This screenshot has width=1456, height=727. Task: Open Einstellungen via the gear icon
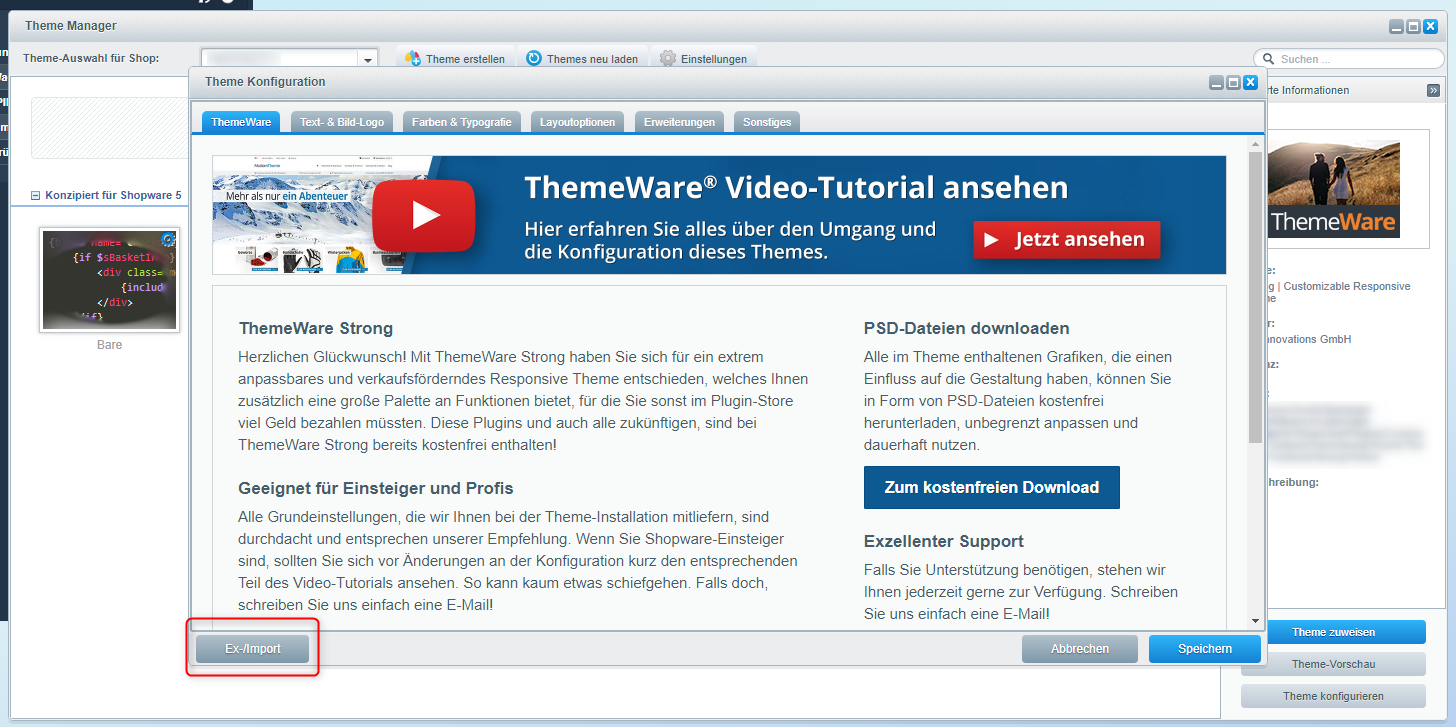click(666, 59)
